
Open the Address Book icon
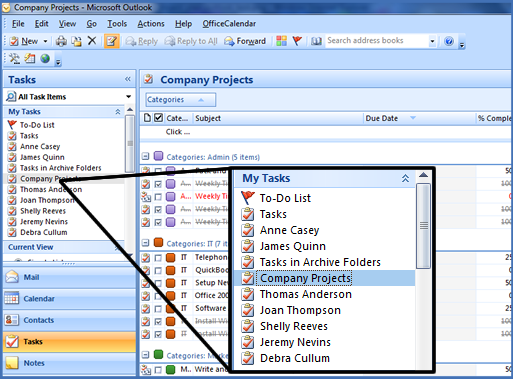pyautogui.click(x=316, y=41)
